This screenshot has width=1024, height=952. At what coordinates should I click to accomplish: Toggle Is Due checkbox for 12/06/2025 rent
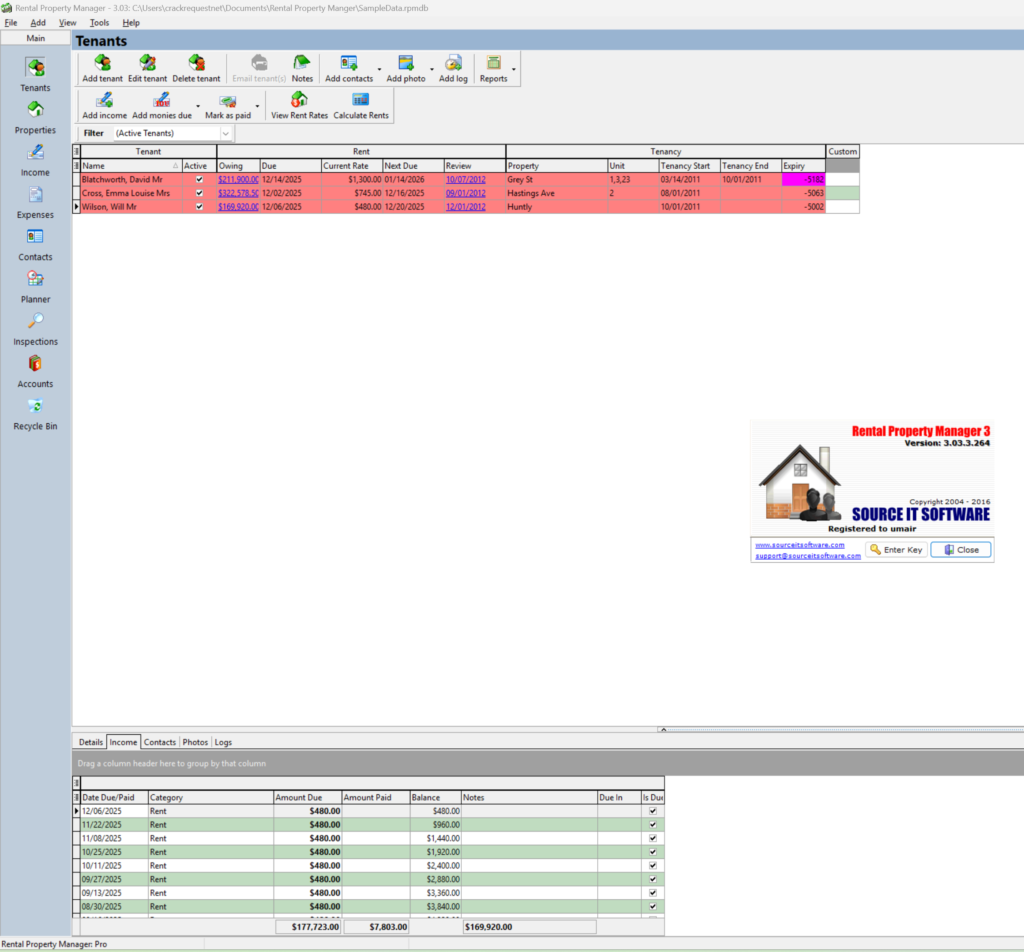(652, 811)
